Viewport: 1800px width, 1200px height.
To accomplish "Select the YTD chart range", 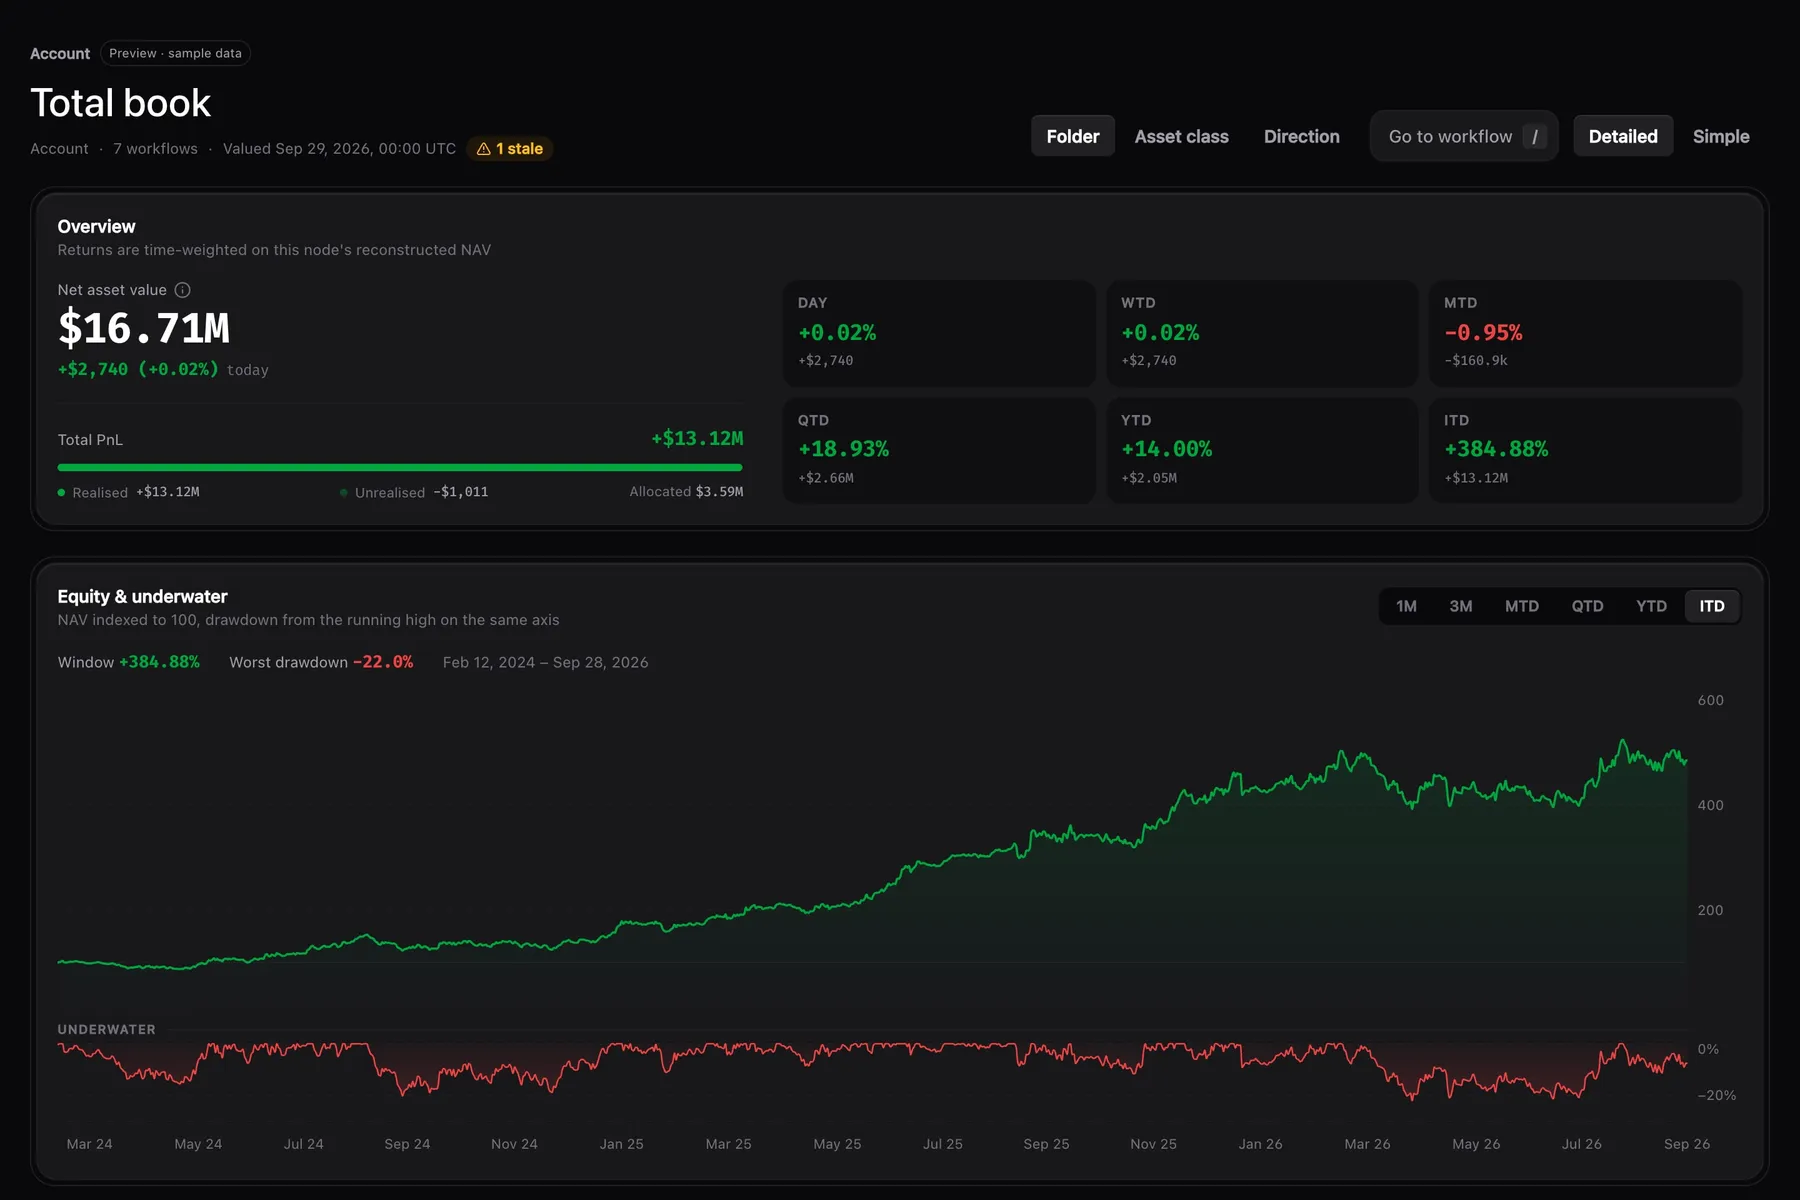I will pyautogui.click(x=1651, y=607).
